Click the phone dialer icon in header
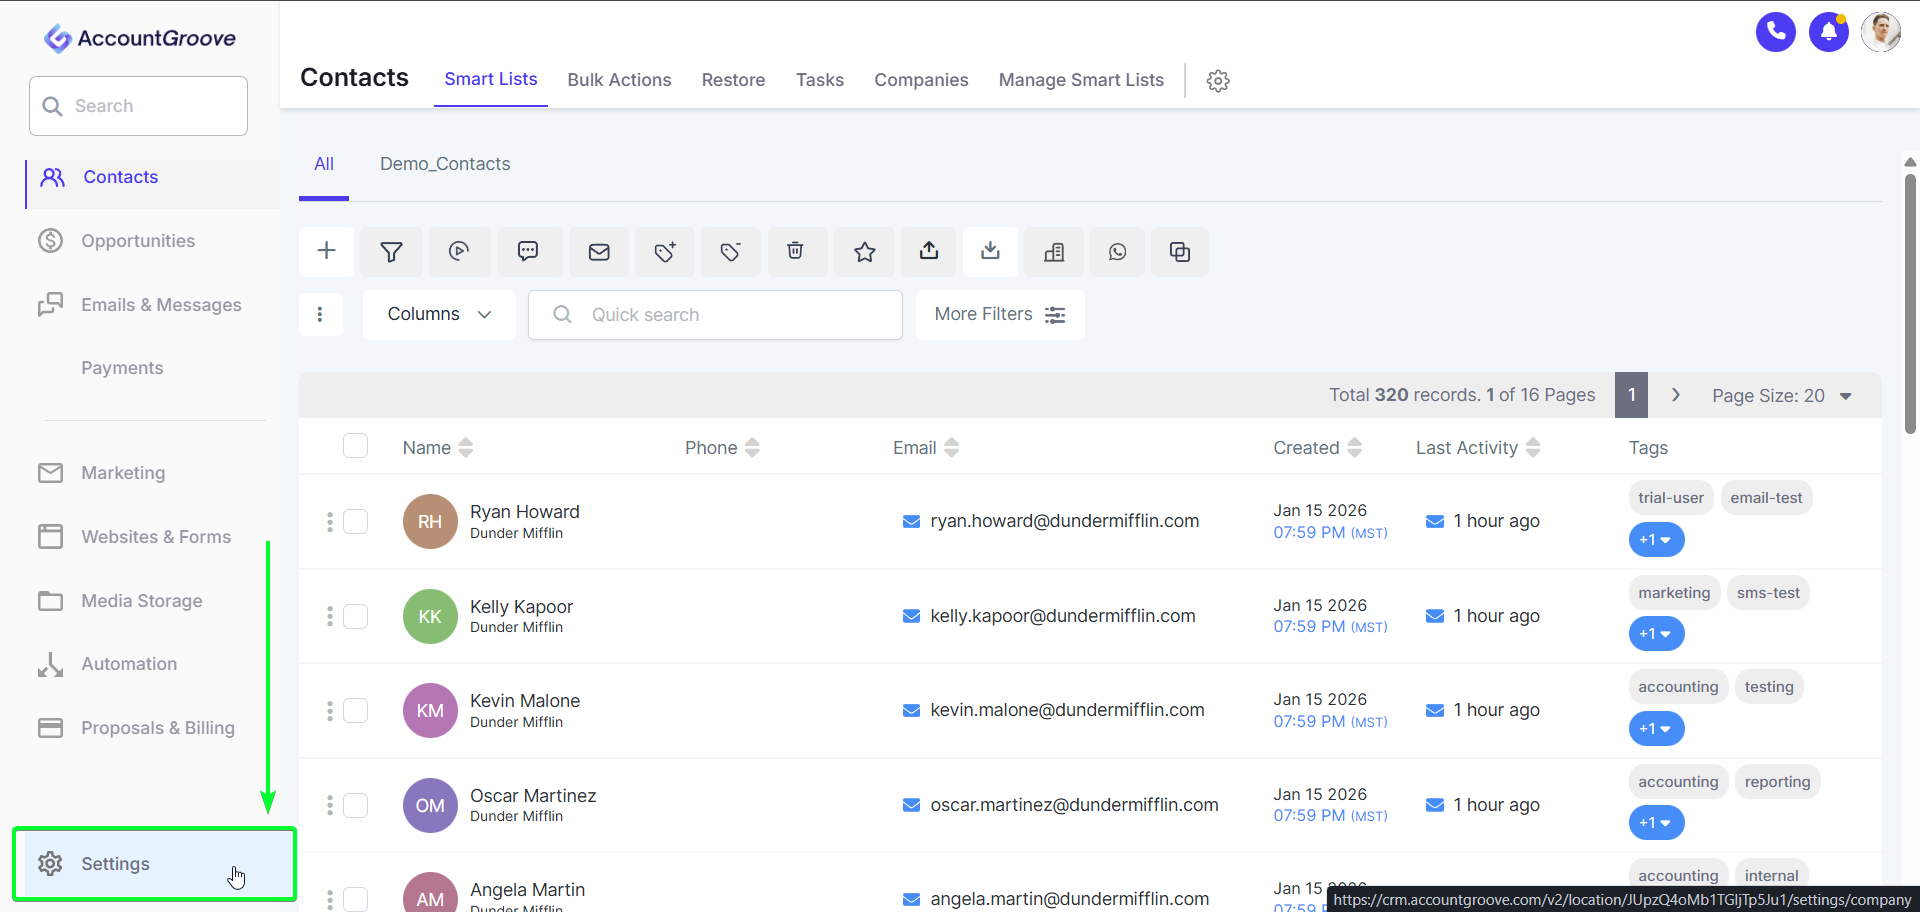Image resolution: width=1920 pixels, height=912 pixels. pyautogui.click(x=1776, y=32)
